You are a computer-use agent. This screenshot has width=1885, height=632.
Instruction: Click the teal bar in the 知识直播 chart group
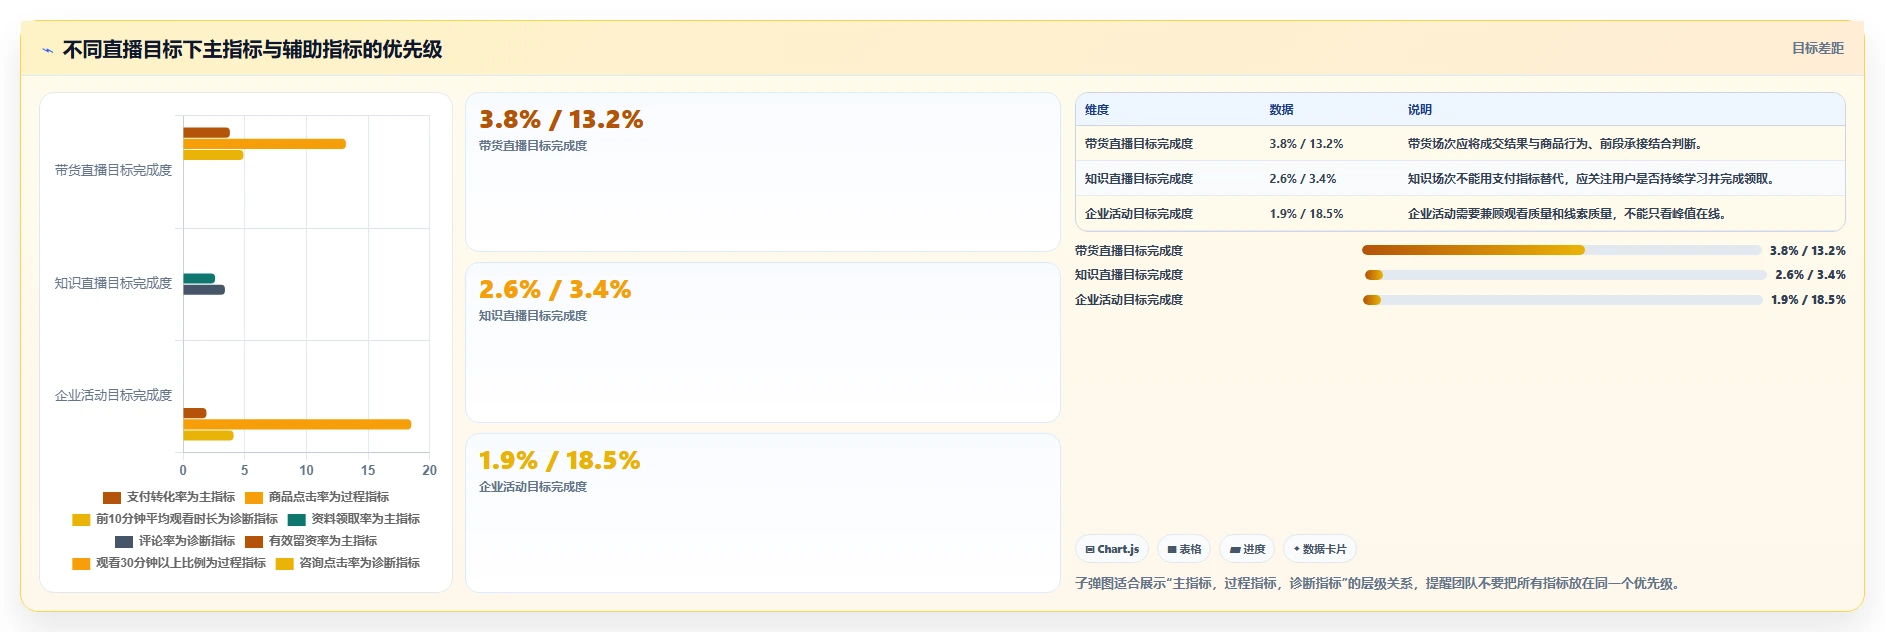point(199,279)
